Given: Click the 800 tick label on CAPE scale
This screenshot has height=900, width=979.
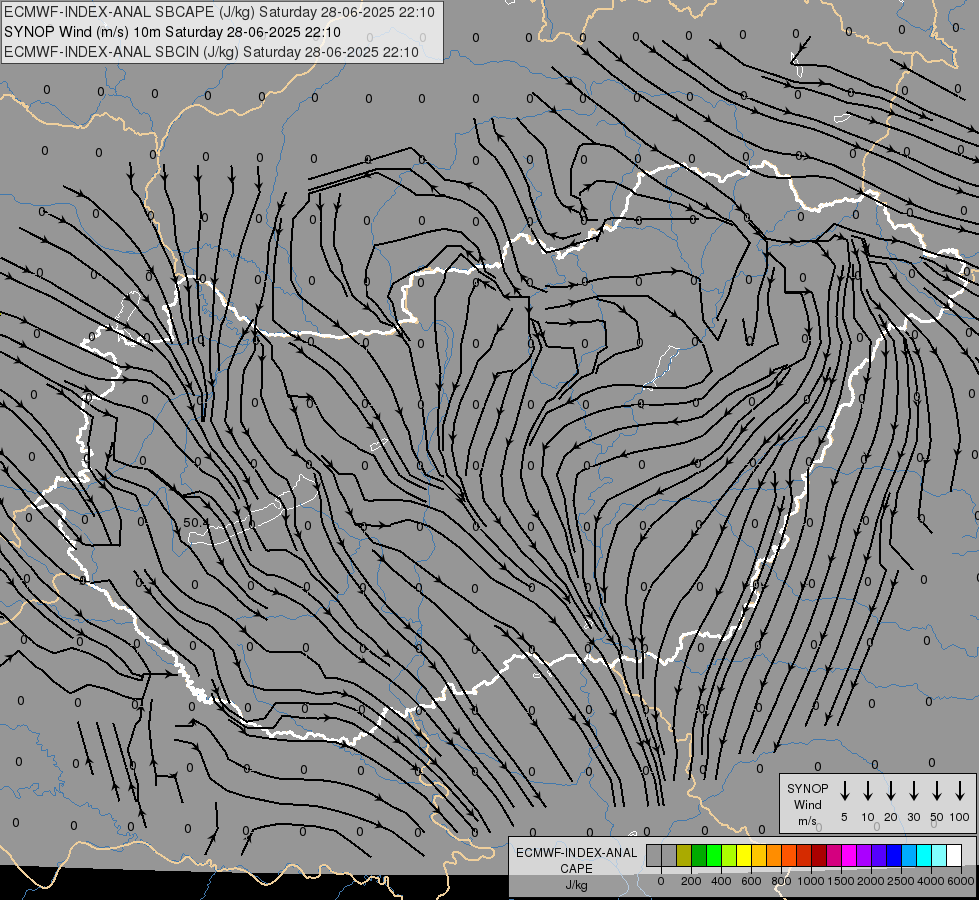Looking at the screenshot, I should click(781, 881).
